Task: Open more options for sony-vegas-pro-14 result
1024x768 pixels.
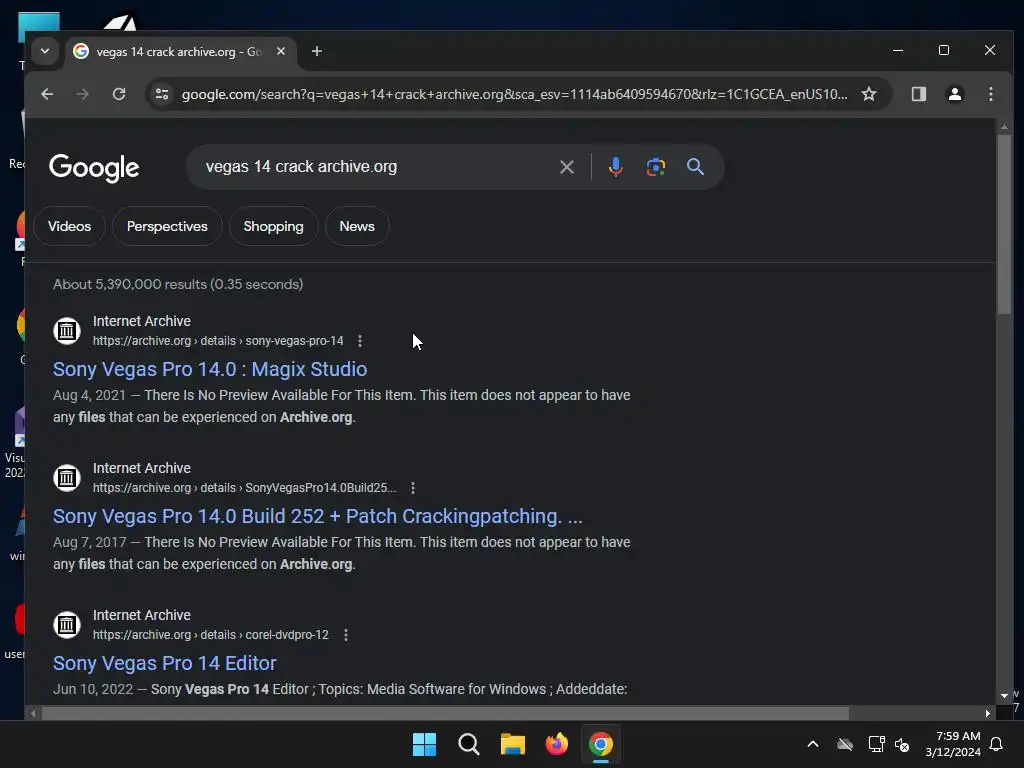Action: tap(360, 341)
